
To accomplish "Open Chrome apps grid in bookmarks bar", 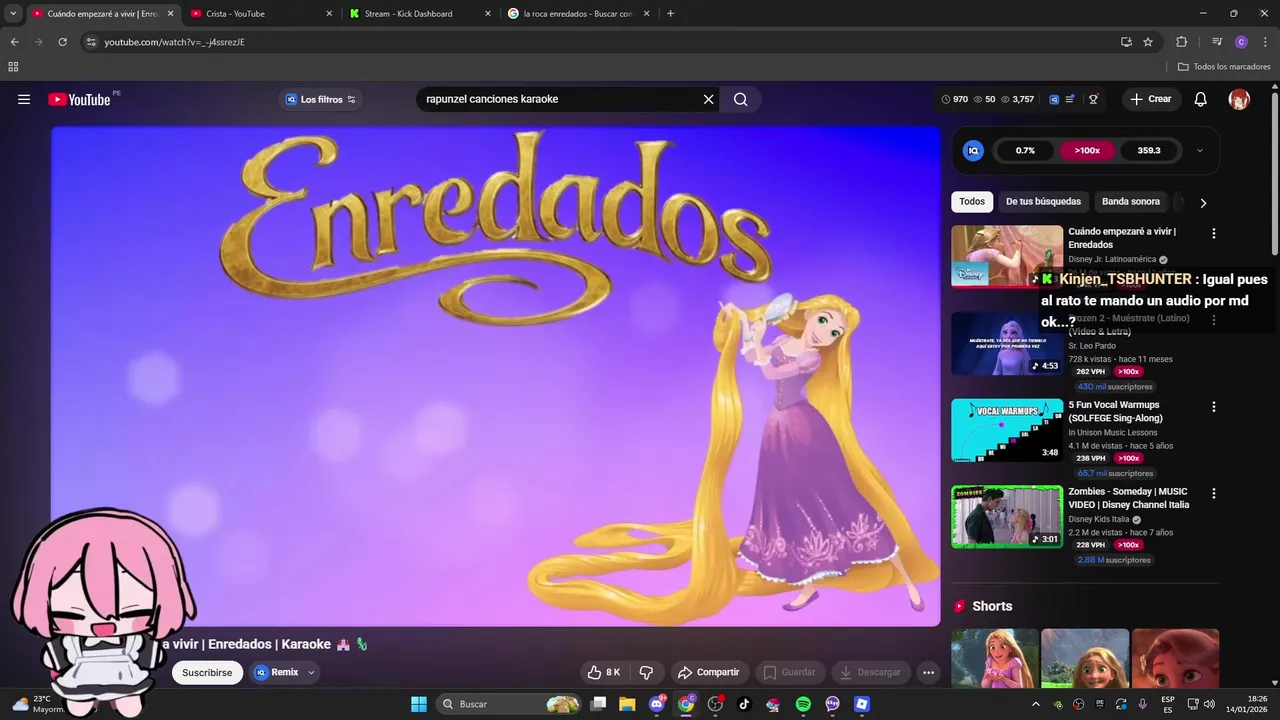I will point(13,67).
